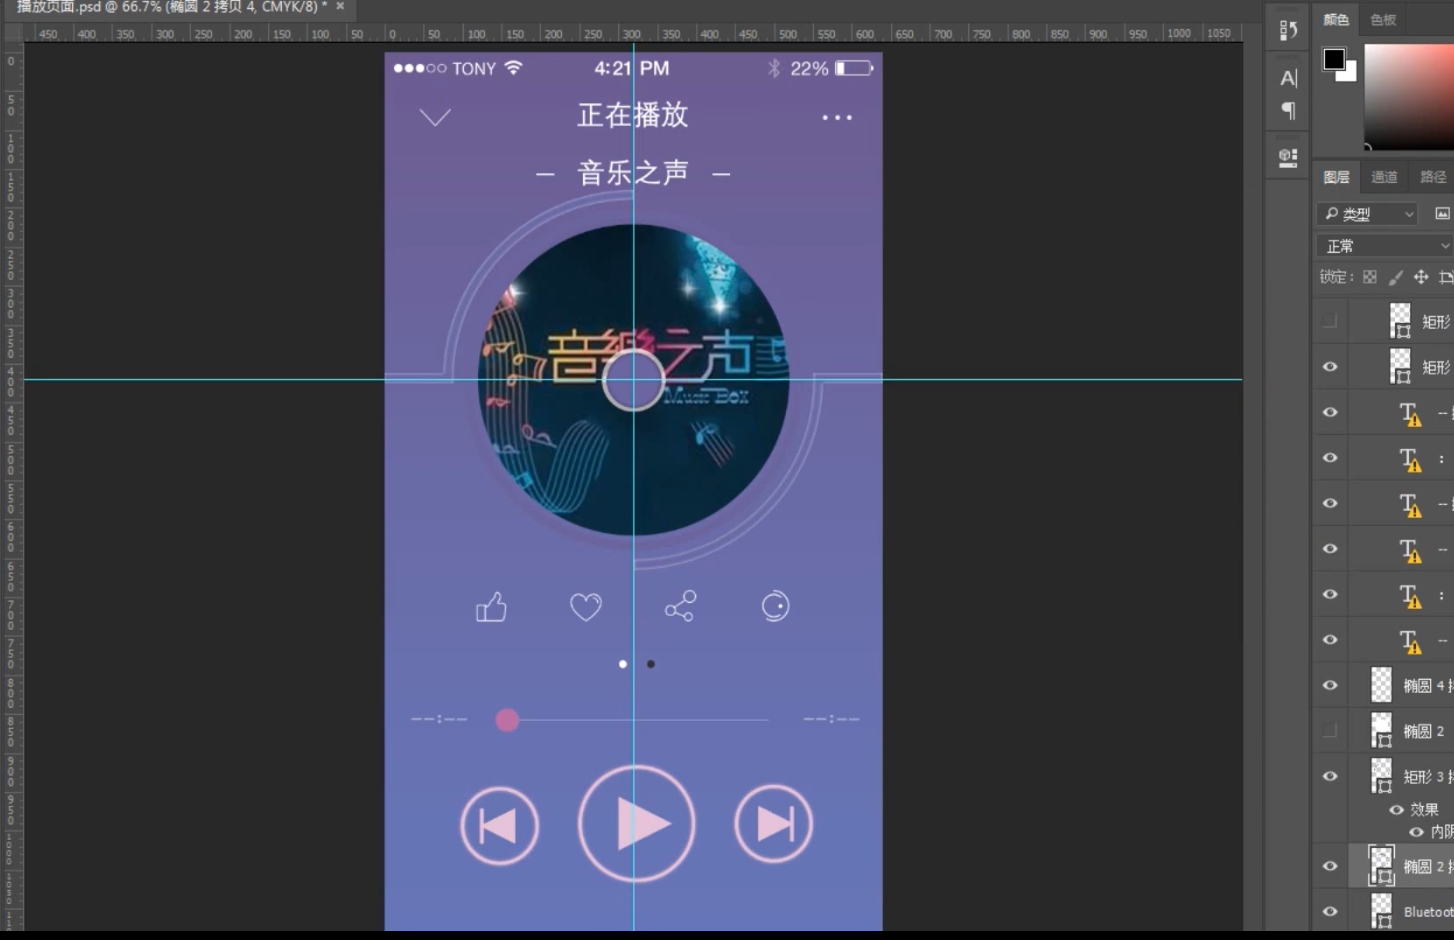Open the Character panel icon
This screenshot has width=1454, height=940.
coord(1288,78)
